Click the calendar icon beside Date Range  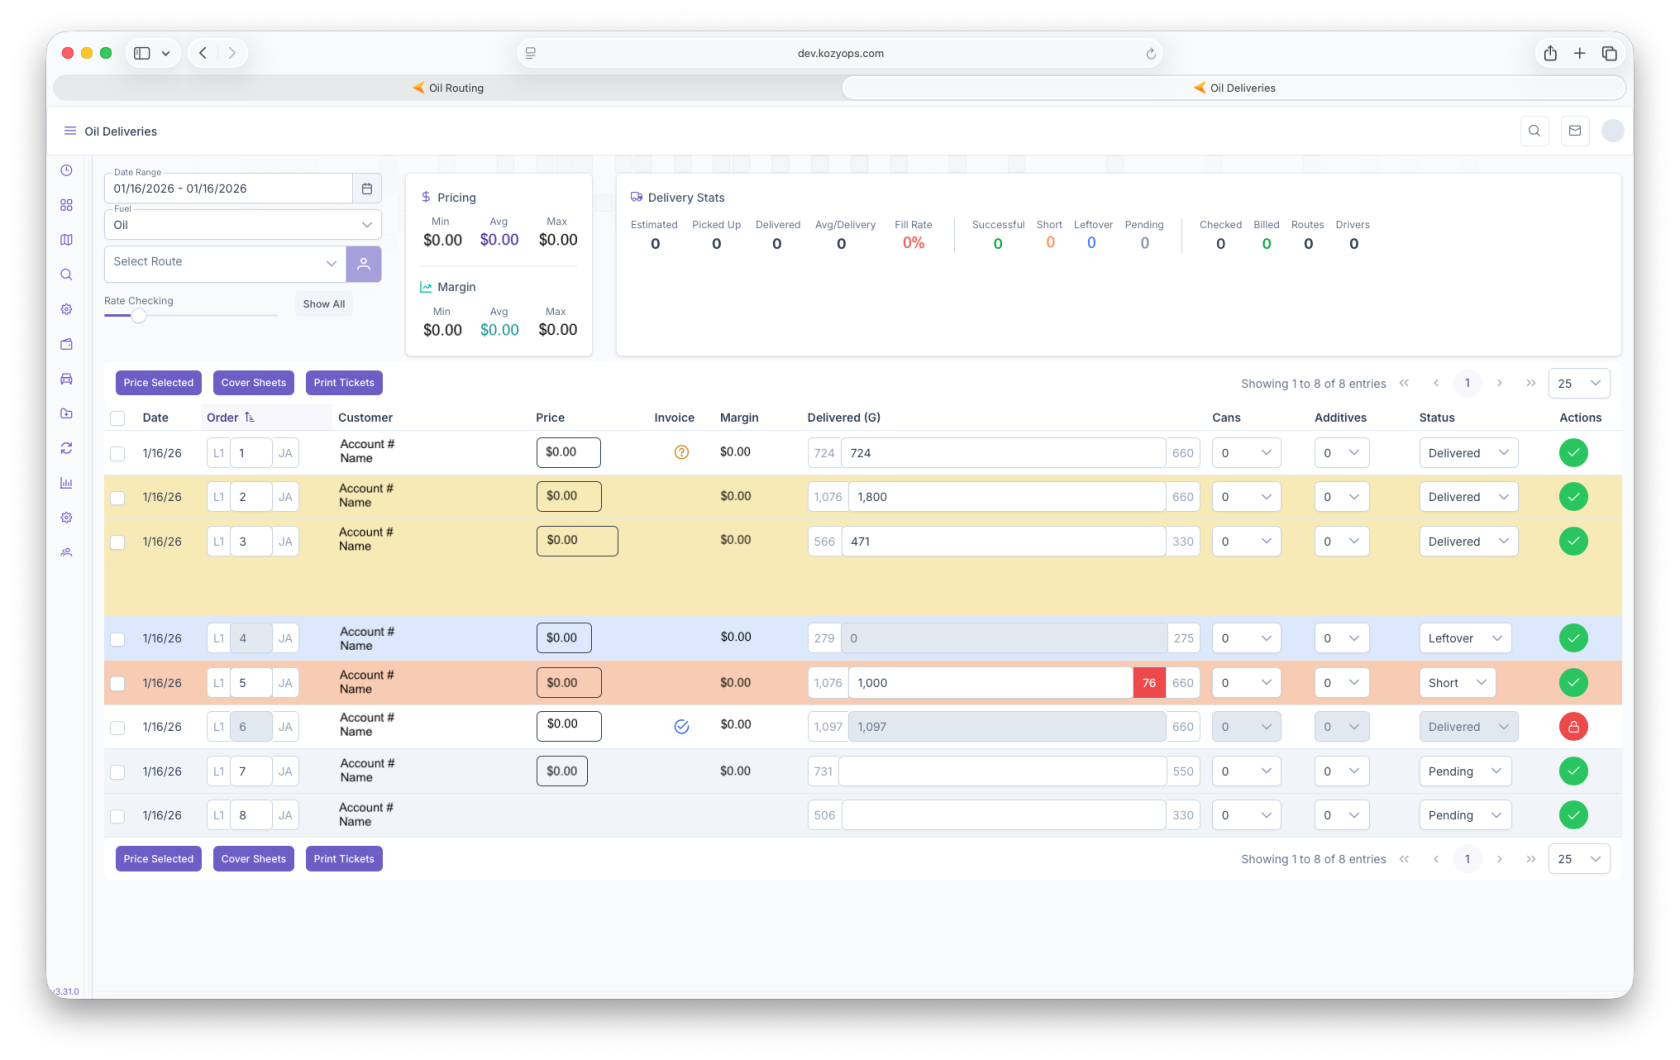(367, 189)
